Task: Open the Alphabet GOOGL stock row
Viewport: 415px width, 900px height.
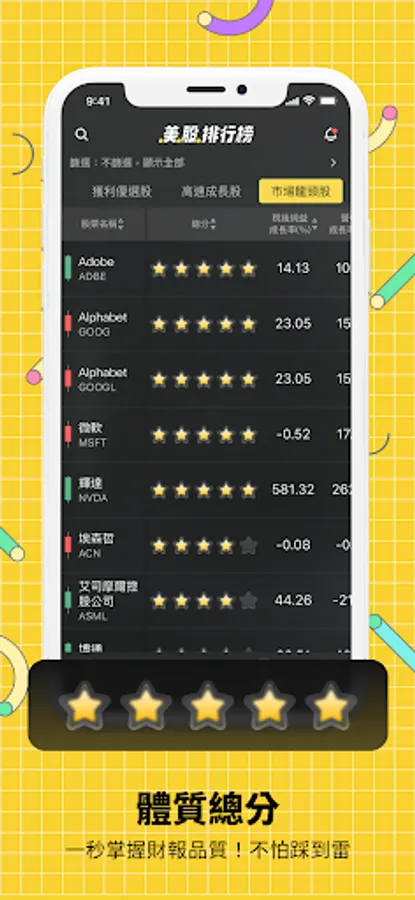Action: 206,379
